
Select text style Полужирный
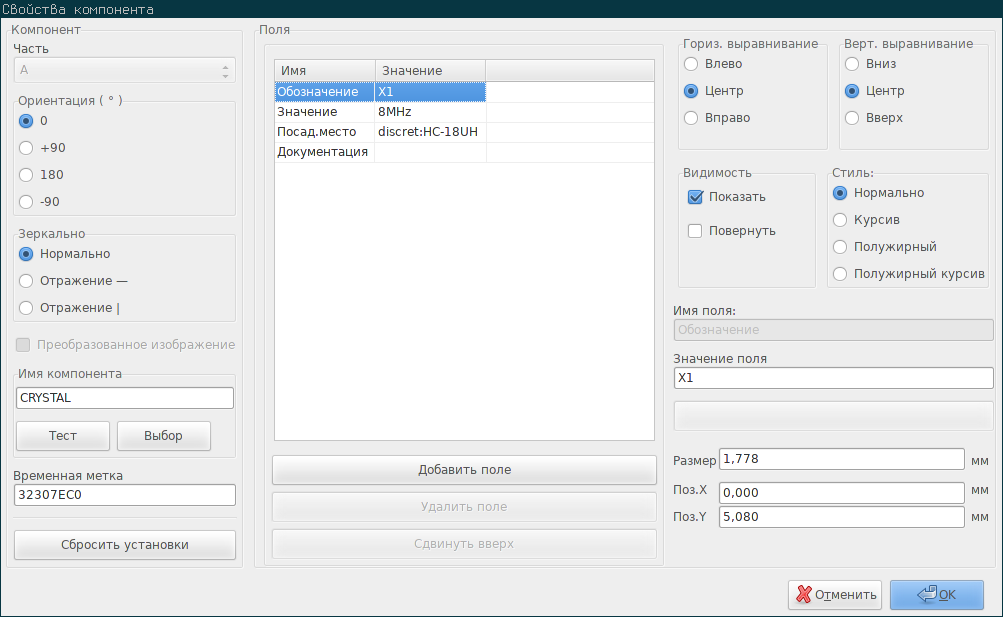coord(840,246)
